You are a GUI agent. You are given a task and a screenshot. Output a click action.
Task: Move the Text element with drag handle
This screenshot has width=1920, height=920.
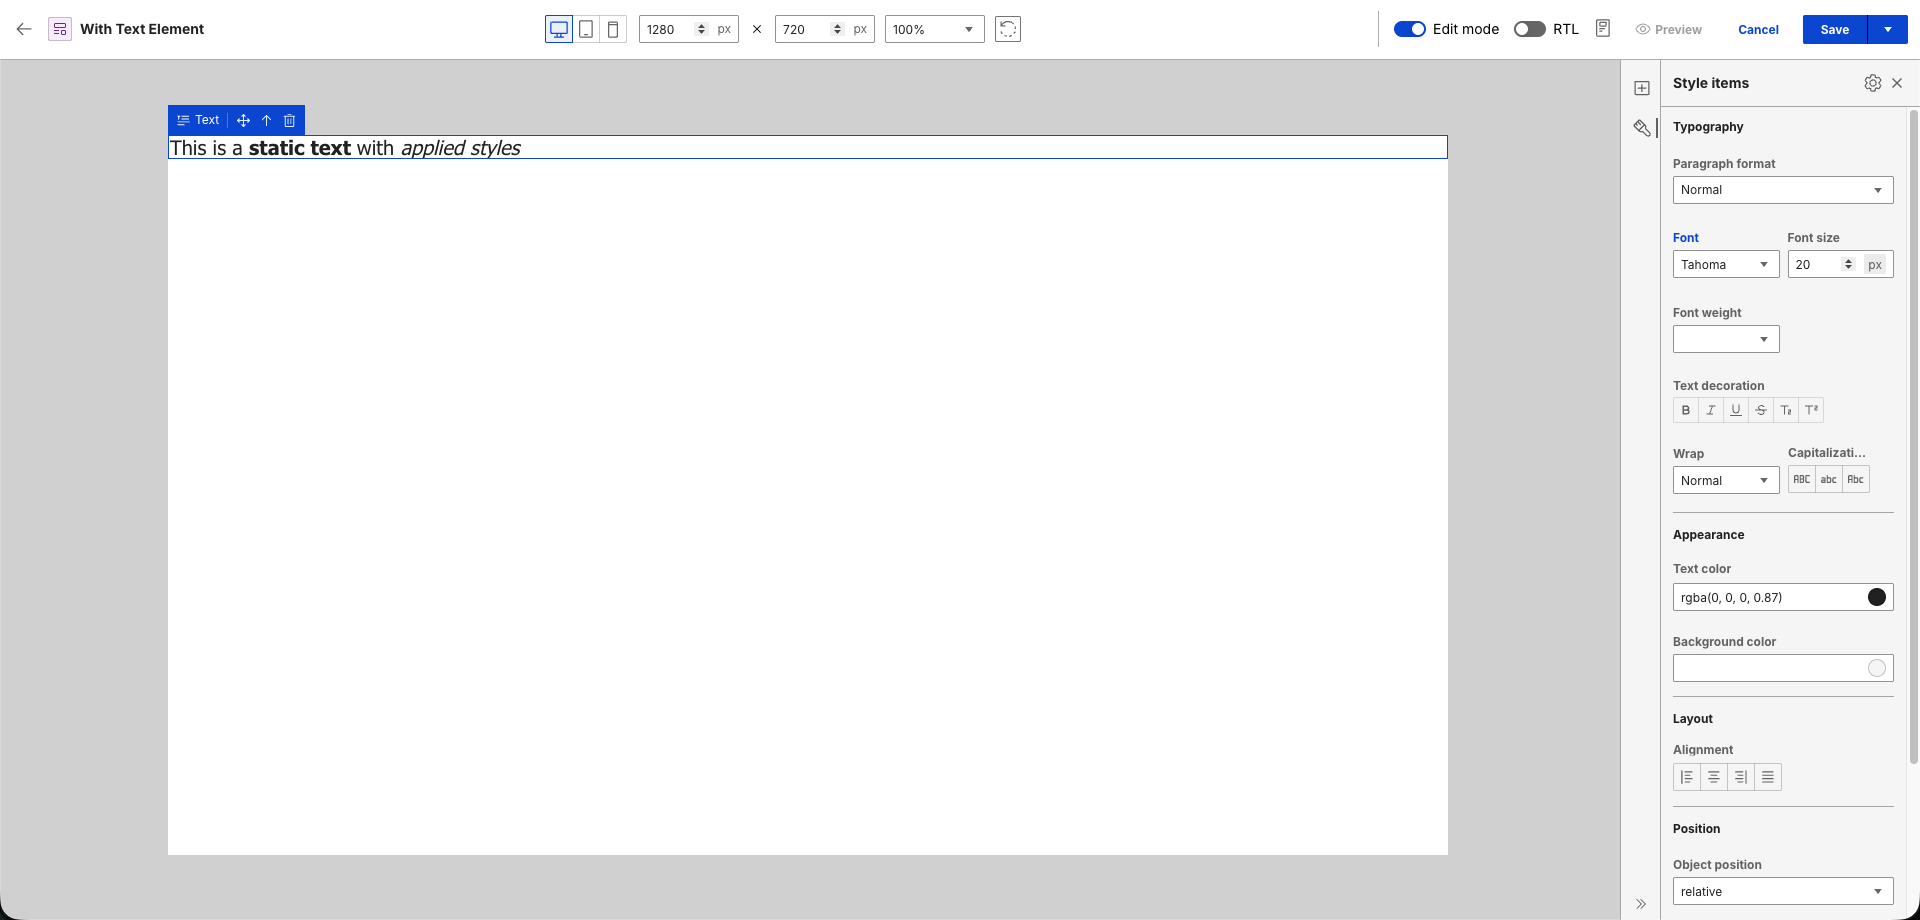click(x=243, y=120)
